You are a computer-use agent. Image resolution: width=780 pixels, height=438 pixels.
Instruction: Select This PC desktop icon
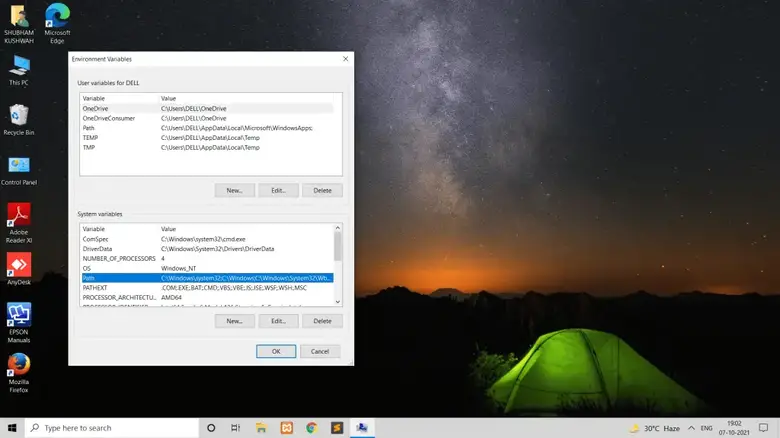(x=19, y=71)
